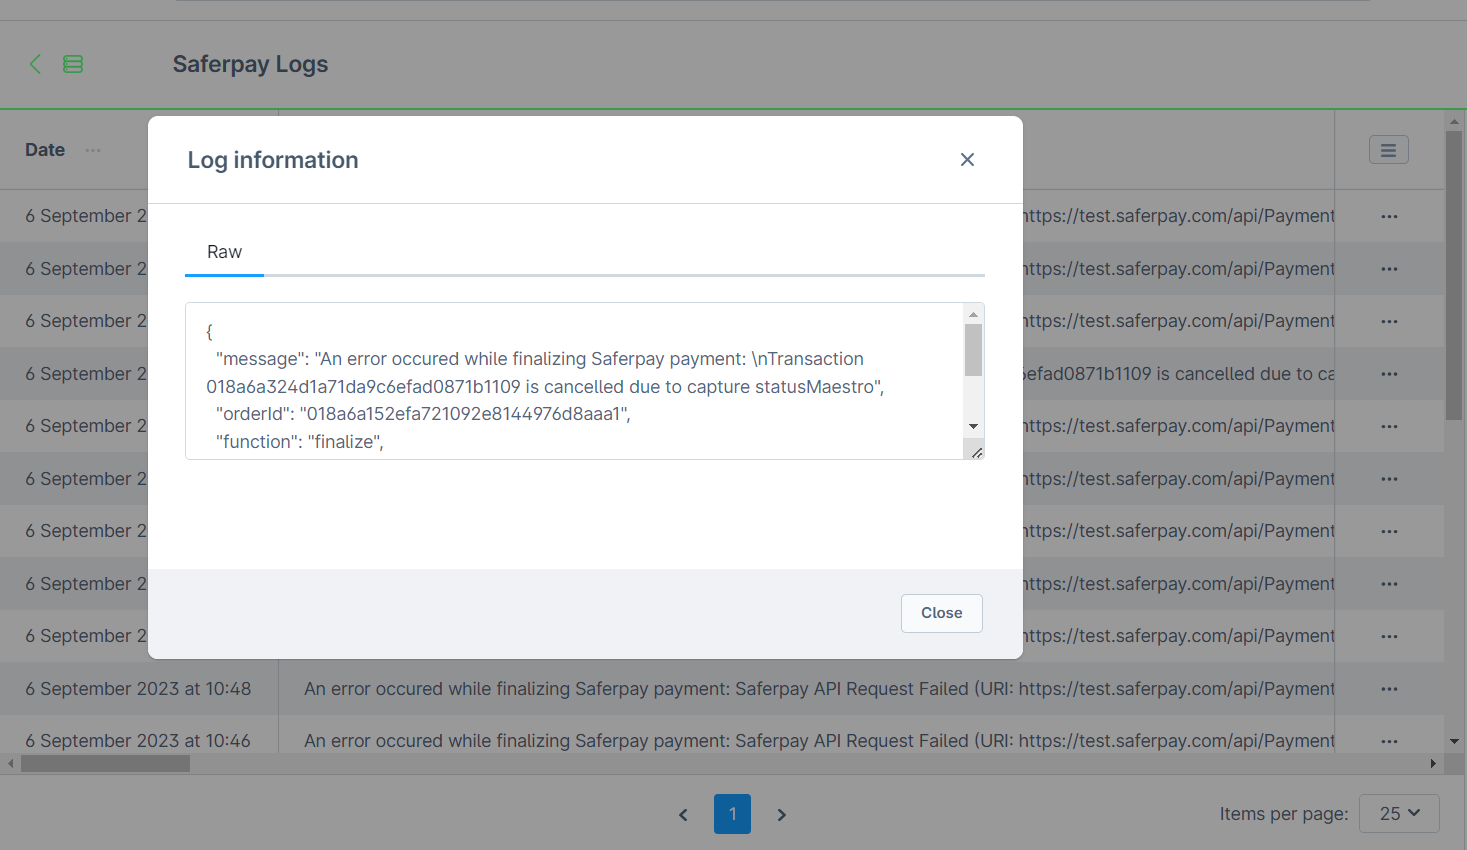Click the table's vertical scrollbar down arrow
Screen dimensions: 1467x850
click(x=1454, y=741)
